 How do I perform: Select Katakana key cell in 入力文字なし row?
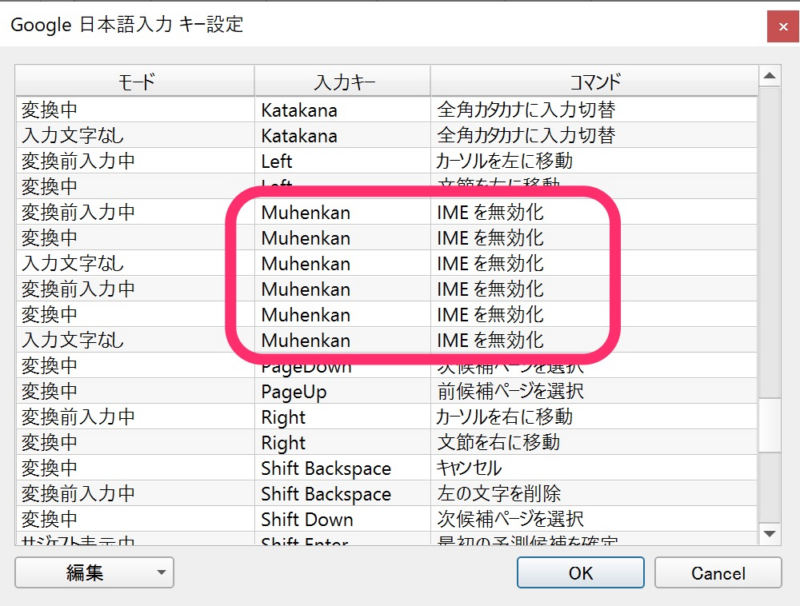[x=343, y=135]
